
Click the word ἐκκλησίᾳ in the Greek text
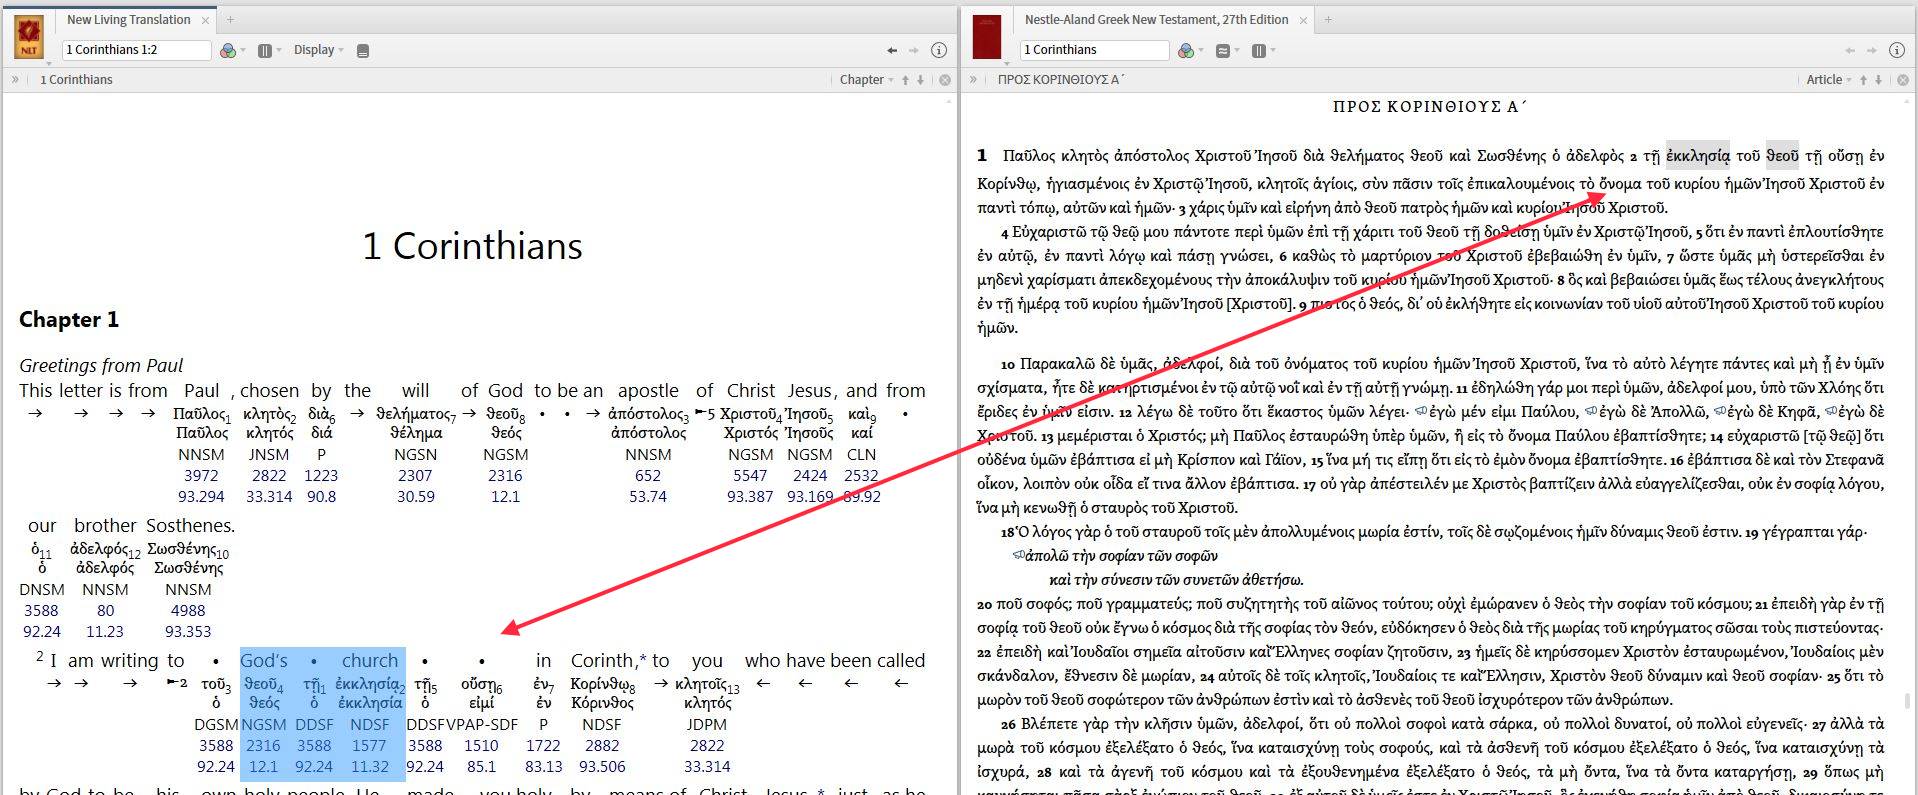point(1697,156)
